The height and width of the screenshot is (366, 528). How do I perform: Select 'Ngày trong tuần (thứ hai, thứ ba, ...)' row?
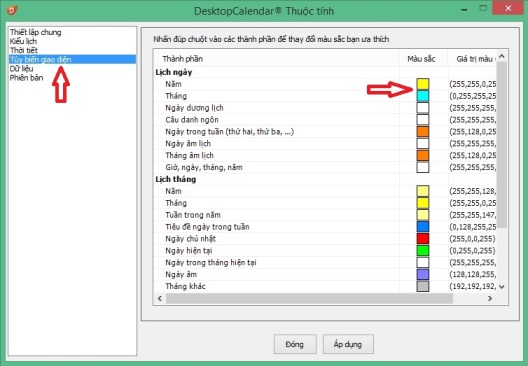(230, 132)
